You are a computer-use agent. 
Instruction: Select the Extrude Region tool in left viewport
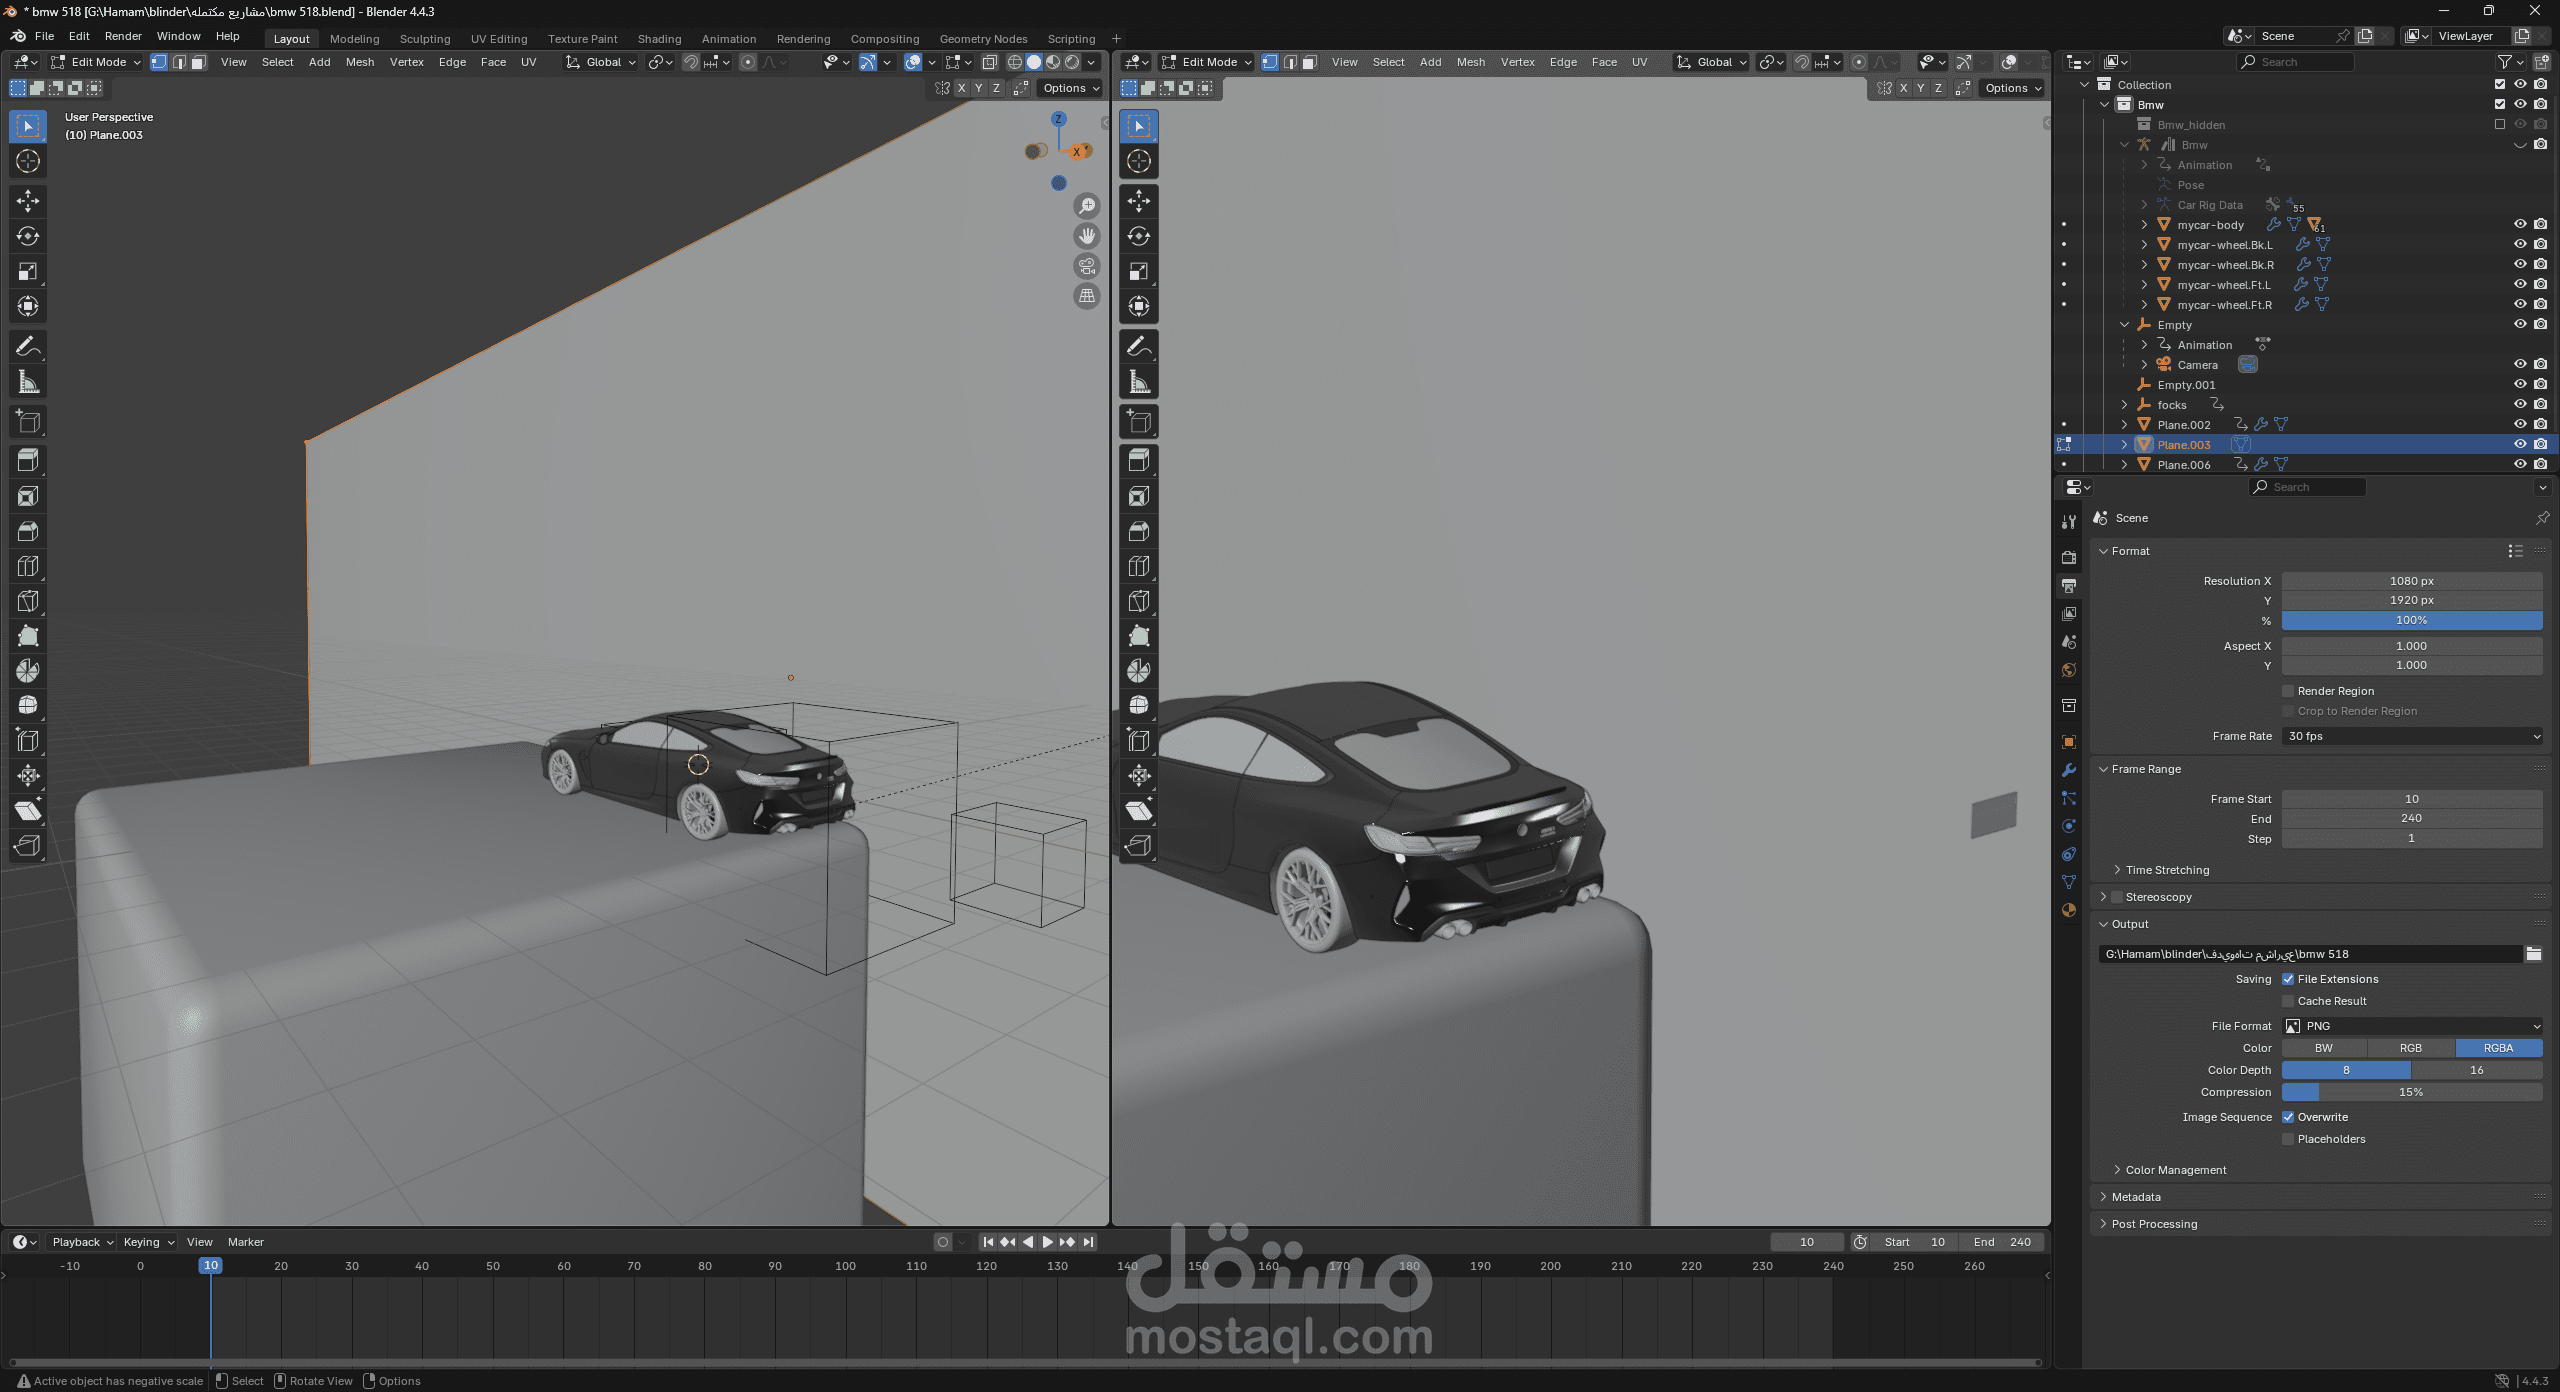28,459
